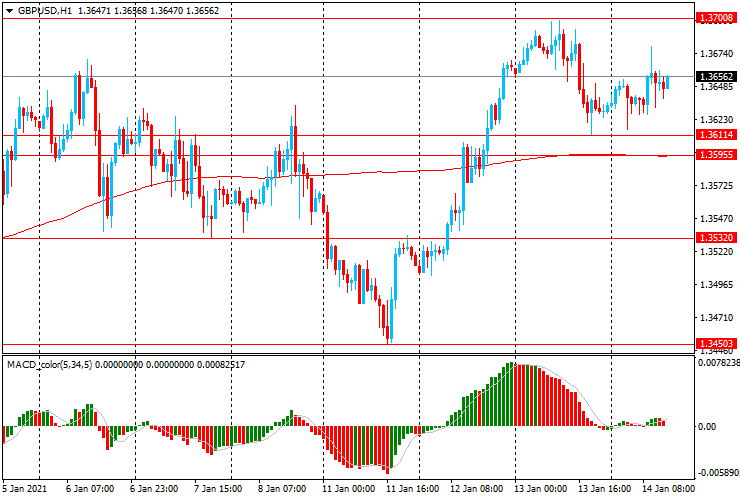Click the 5 Jan 2021 date label
Screen dimensions: 740x500
tap(27, 489)
